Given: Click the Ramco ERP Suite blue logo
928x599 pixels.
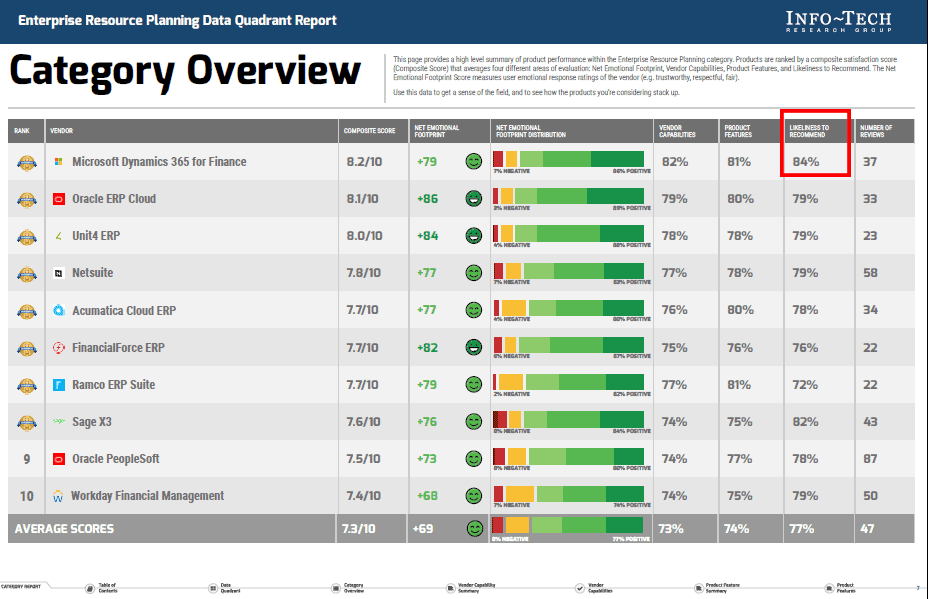Looking at the screenshot, I should 59,385.
